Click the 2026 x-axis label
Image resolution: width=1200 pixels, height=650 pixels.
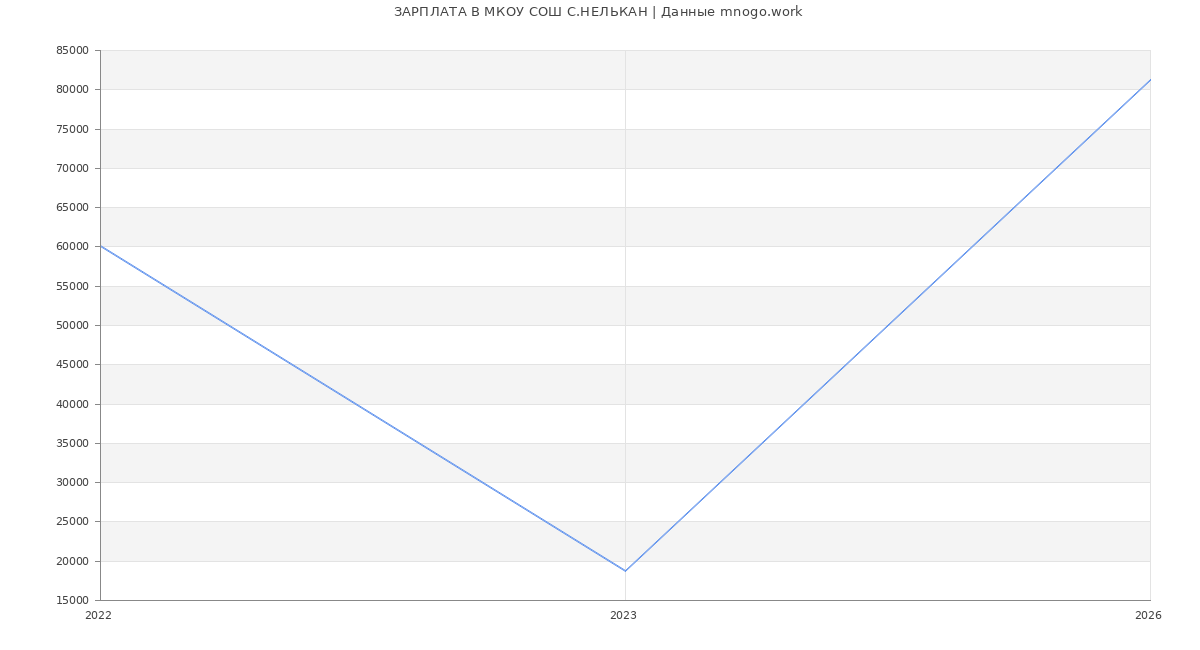click(x=1148, y=616)
